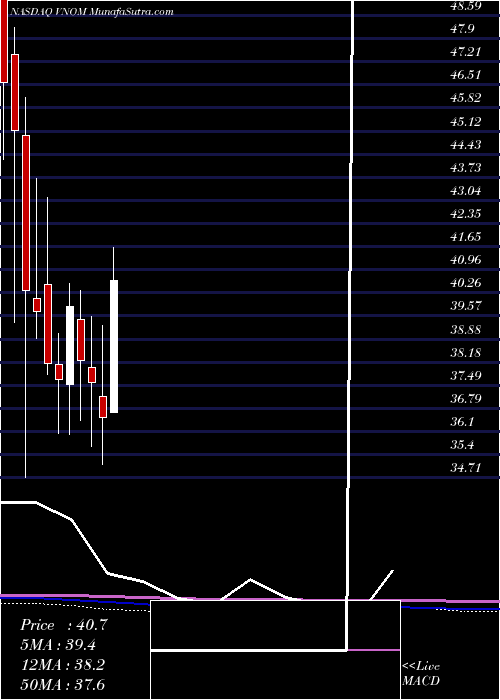The image size is (500, 700).
Task: Select the 35.4 price axis label
Action: pos(462,445)
